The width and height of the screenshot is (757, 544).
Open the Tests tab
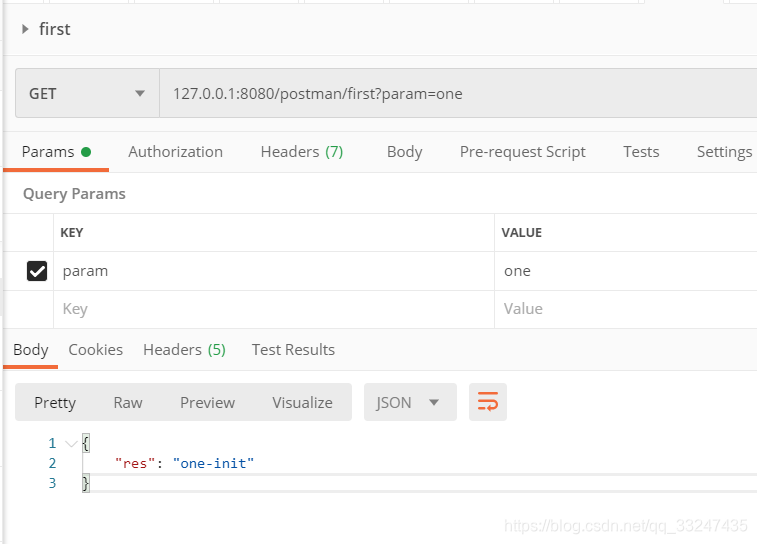[641, 152]
